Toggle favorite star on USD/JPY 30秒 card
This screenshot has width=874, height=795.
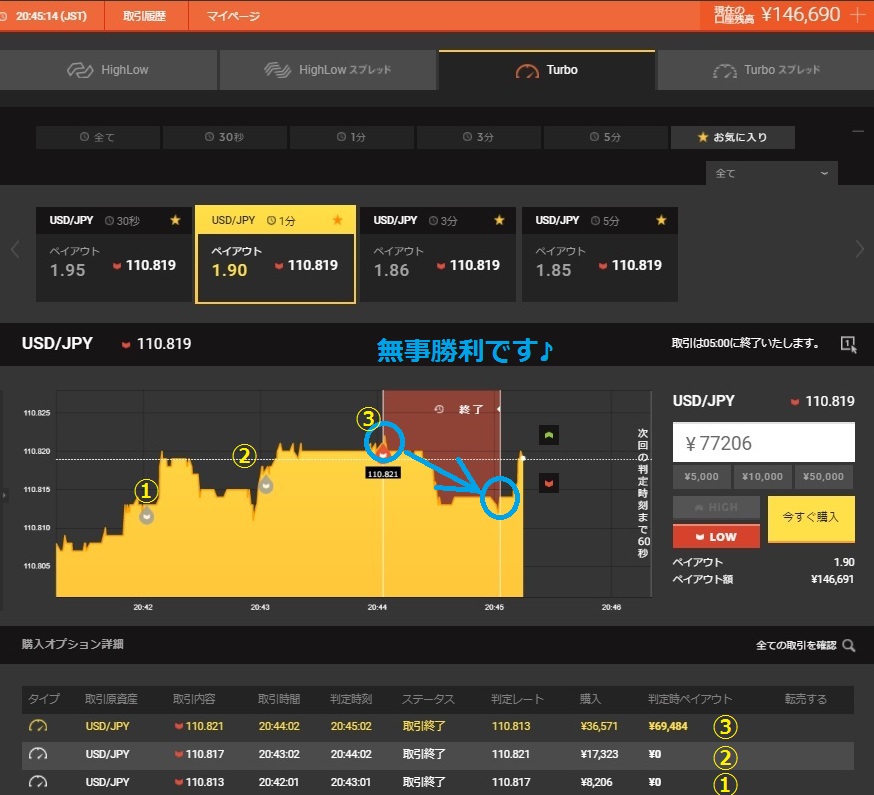coord(175,220)
